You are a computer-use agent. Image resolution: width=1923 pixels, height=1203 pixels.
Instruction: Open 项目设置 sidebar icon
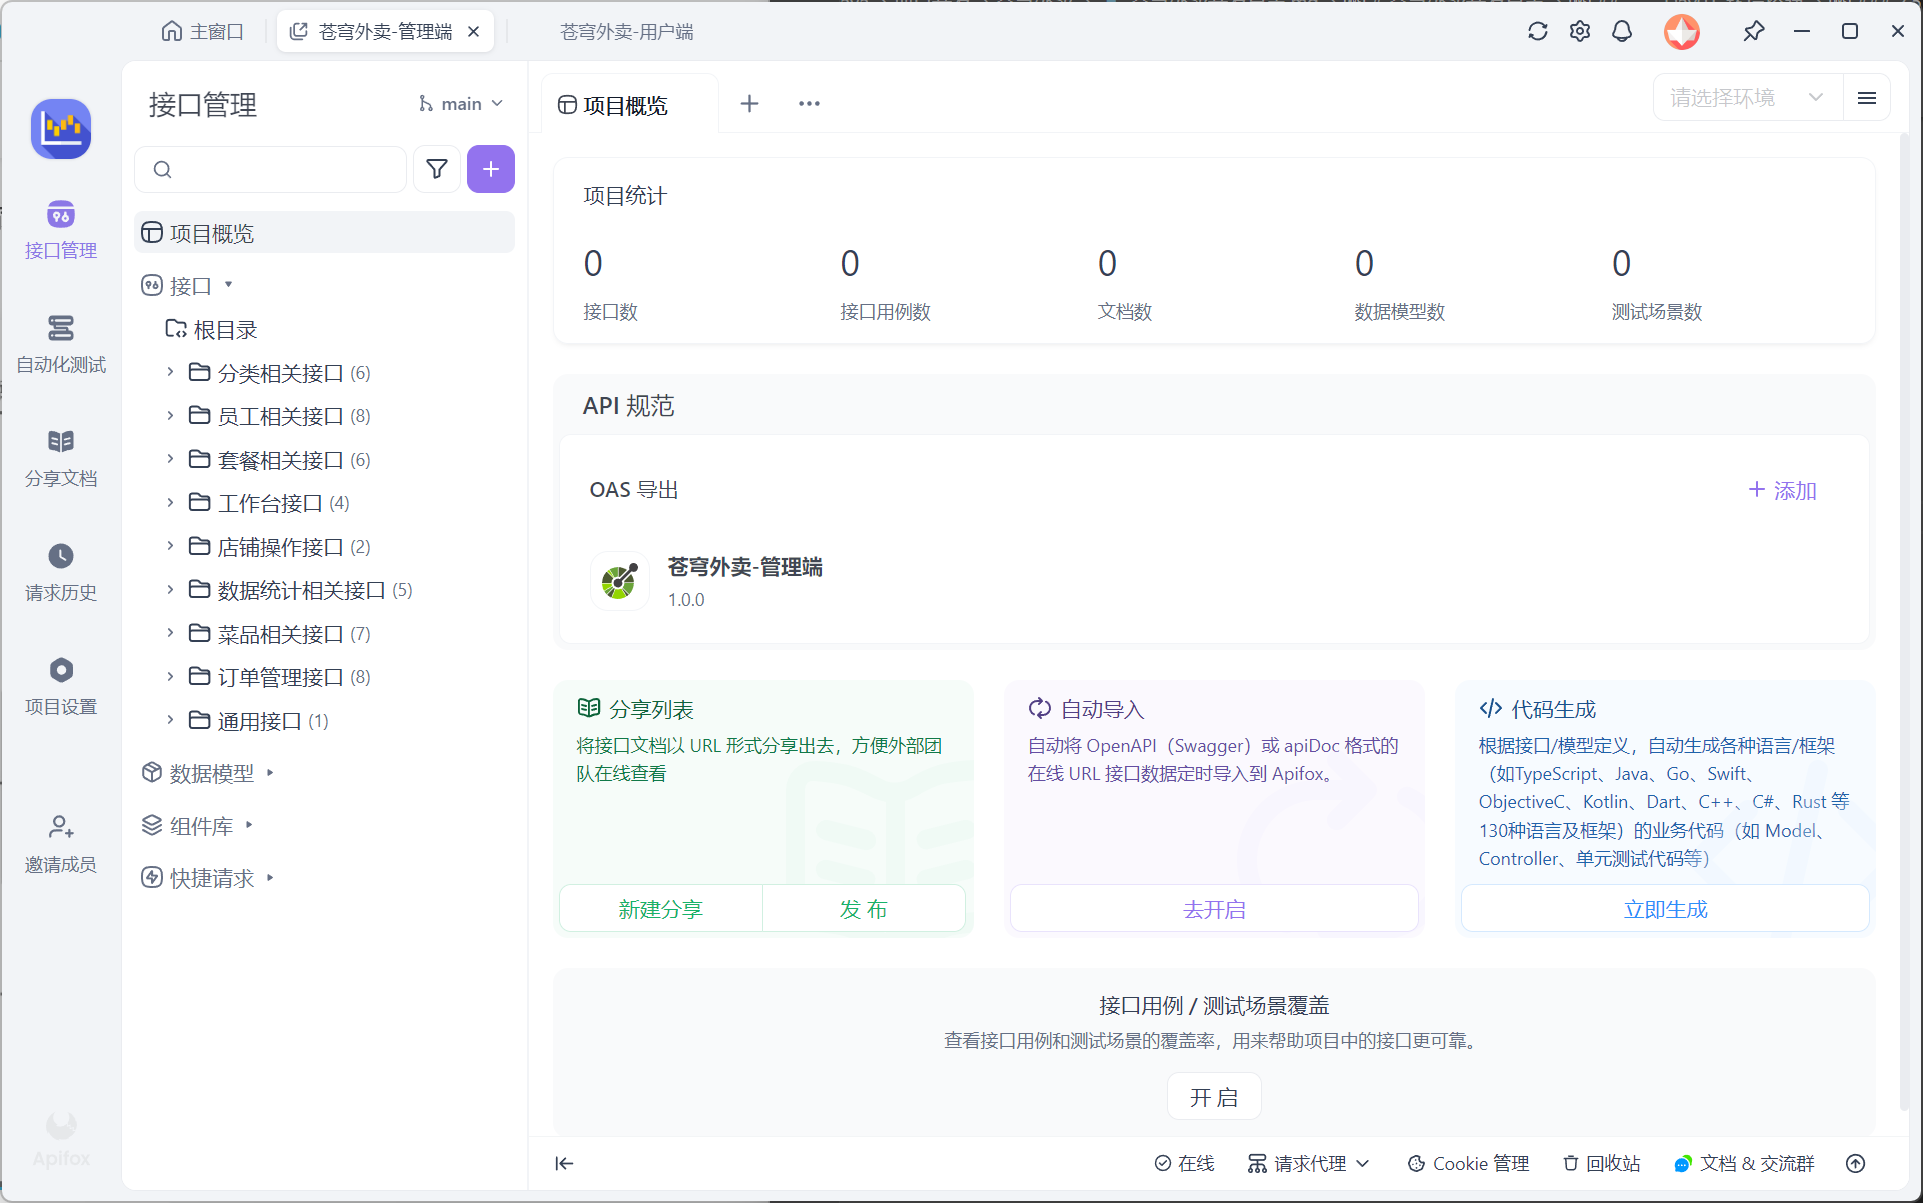(x=61, y=670)
